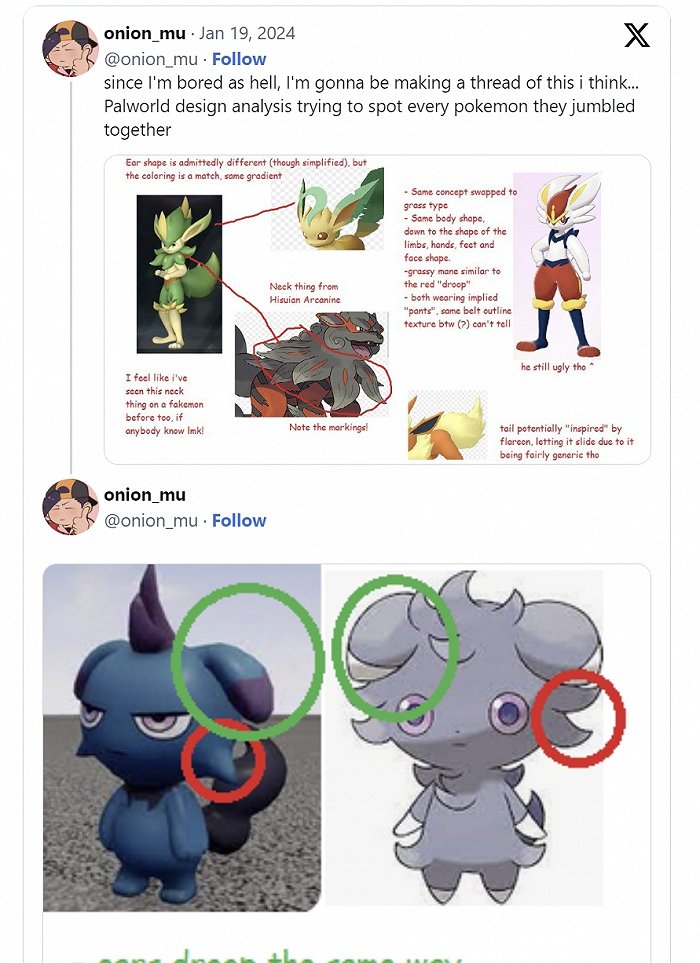
Task: Open @onion_mu handle in second tweet
Action: click(x=151, y=520)
